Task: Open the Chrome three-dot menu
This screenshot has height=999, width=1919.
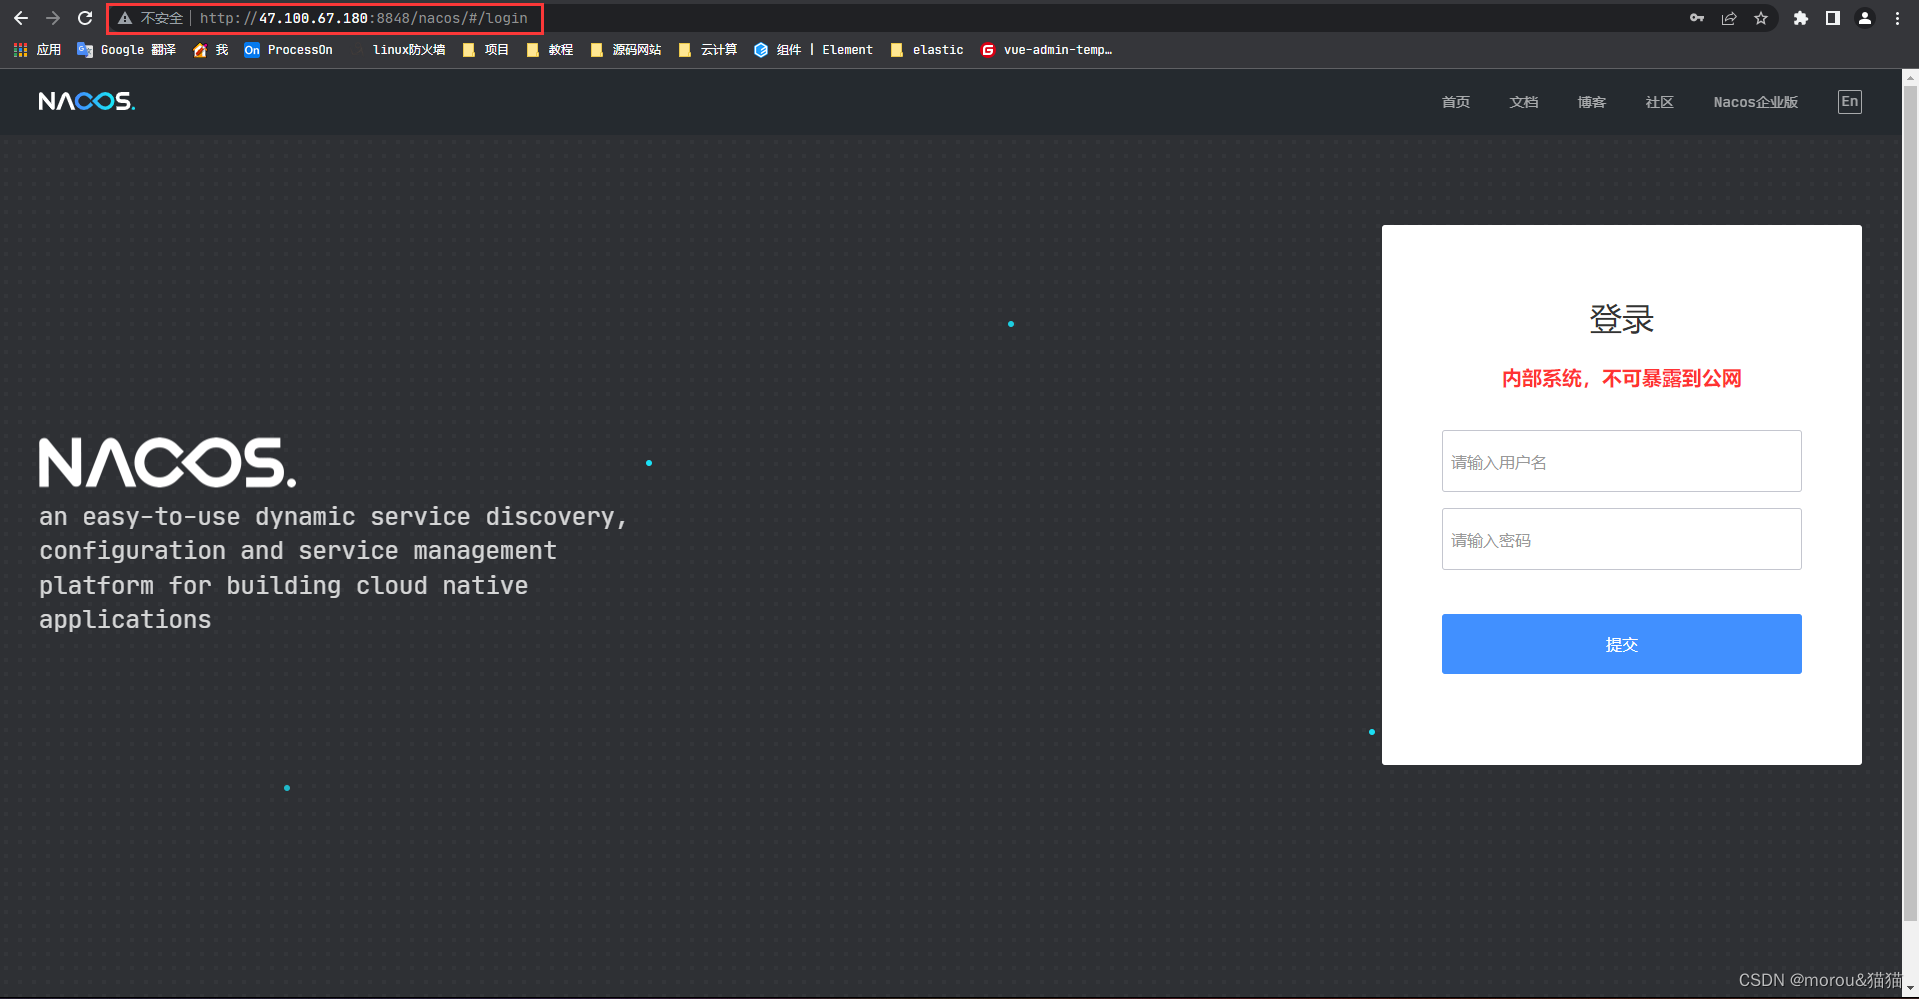Action: point(1897,18)
